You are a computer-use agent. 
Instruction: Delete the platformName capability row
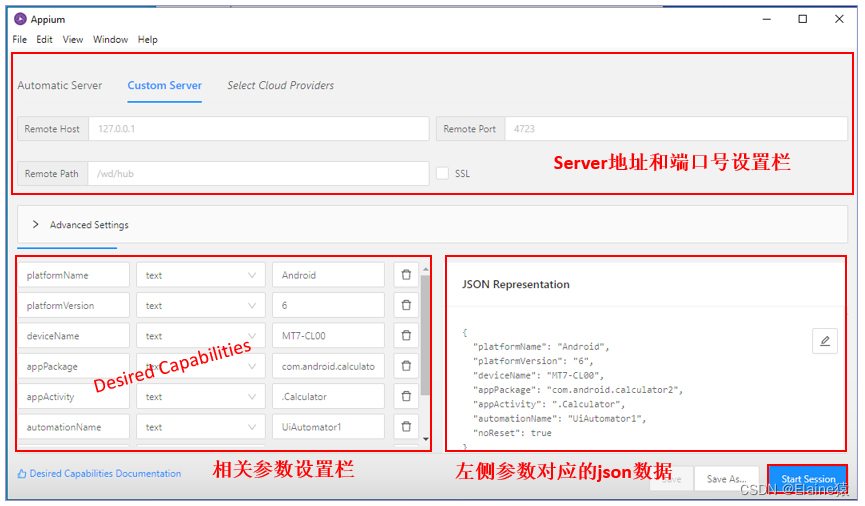[406, 275]
